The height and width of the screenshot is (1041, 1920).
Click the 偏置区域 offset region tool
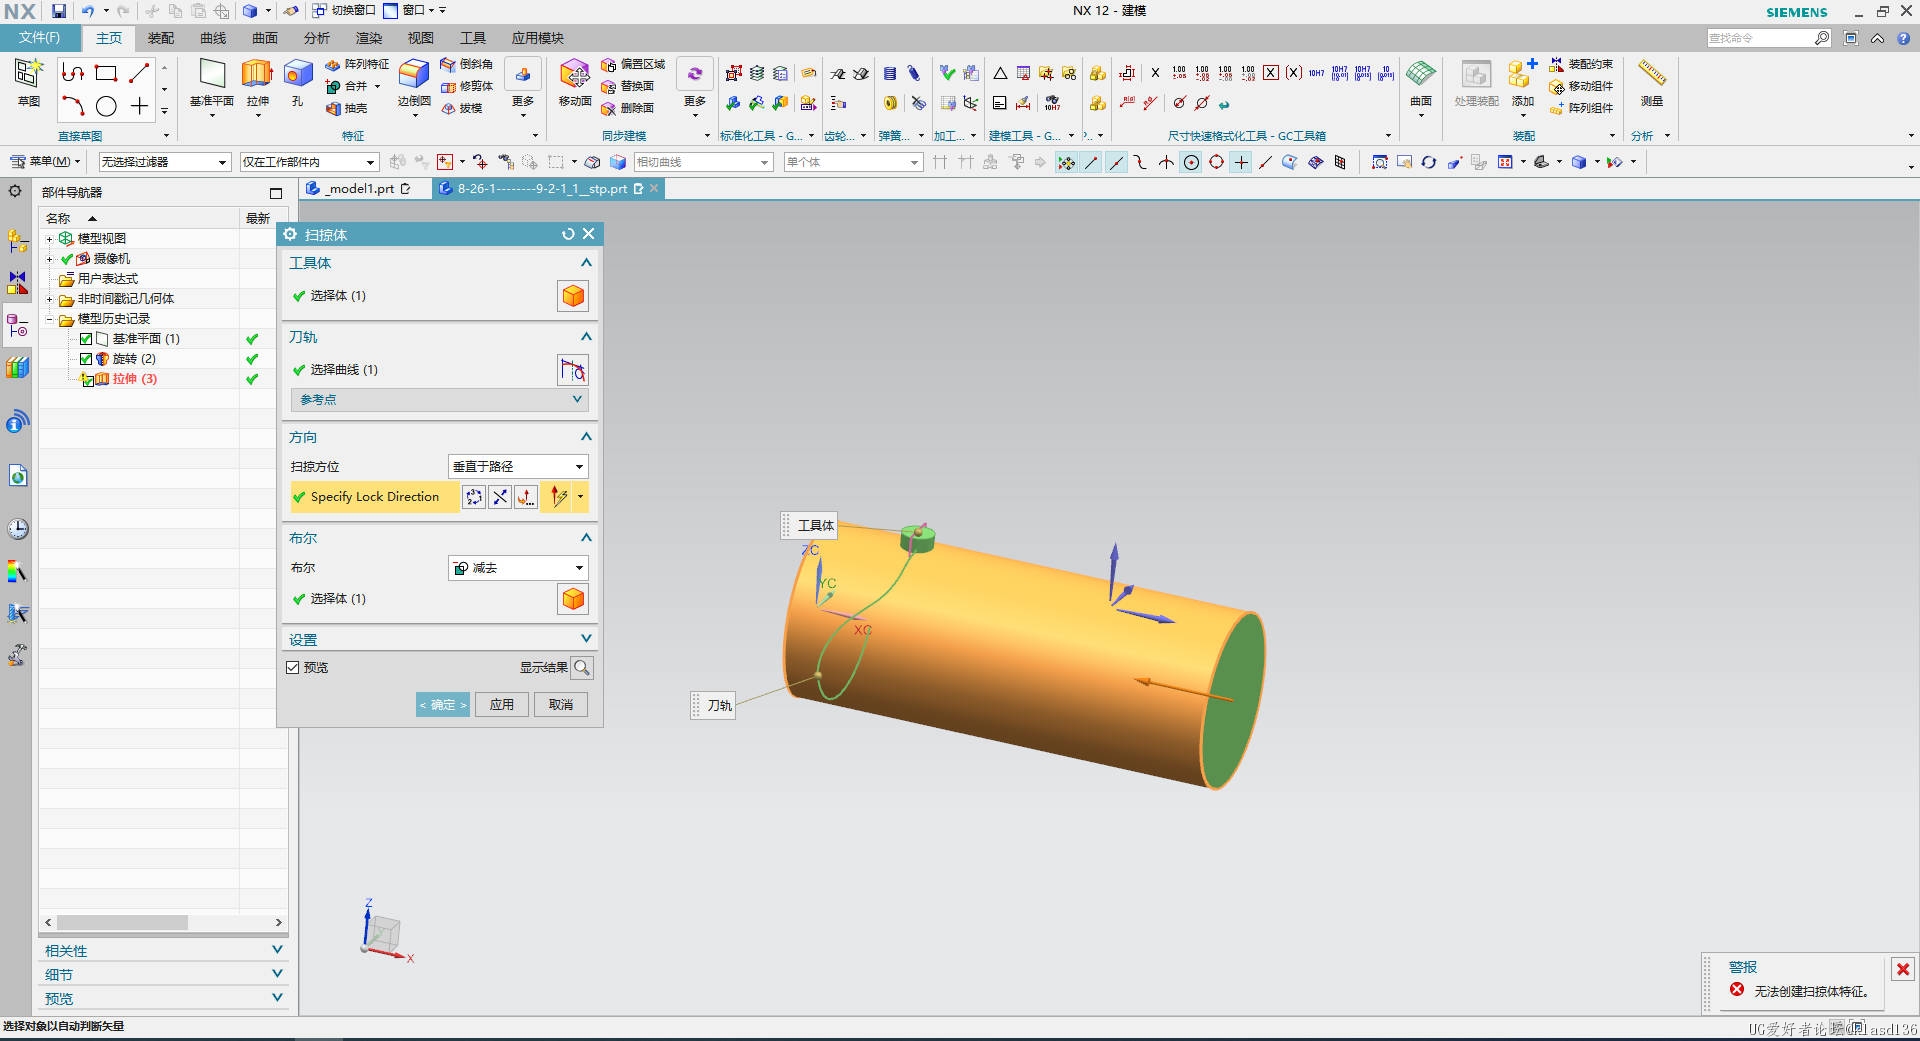pos(633,64)
